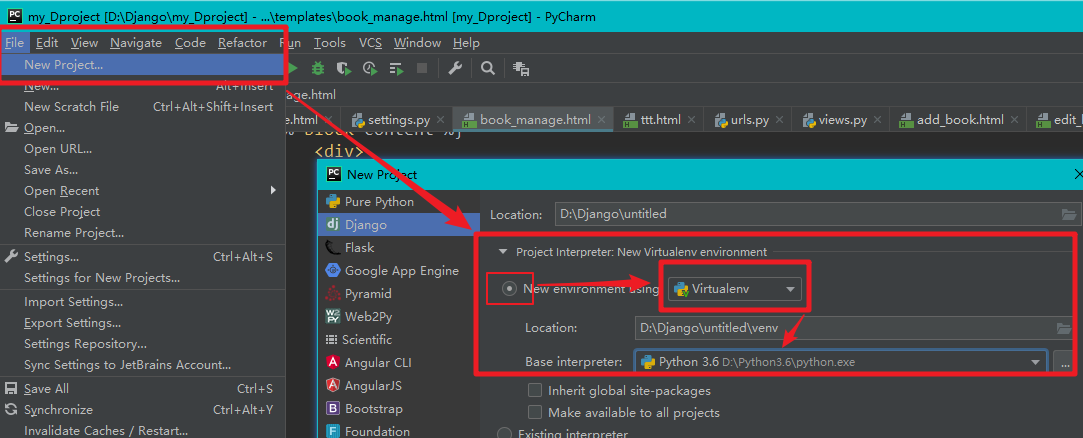
Task: Click Synchronize in File menu
Action: tap(142, 410)
